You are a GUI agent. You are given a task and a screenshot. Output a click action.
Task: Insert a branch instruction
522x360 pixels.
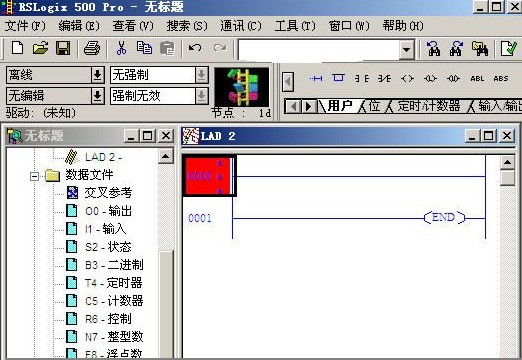click(338, 78)
